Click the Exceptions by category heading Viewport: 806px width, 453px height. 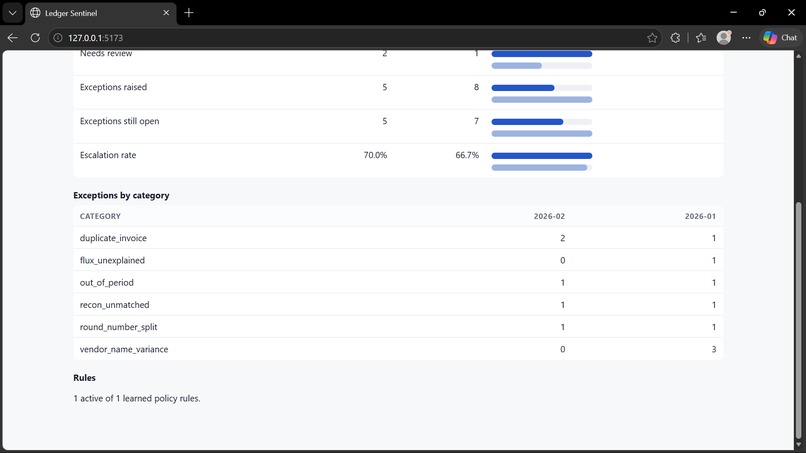point(121,195)
